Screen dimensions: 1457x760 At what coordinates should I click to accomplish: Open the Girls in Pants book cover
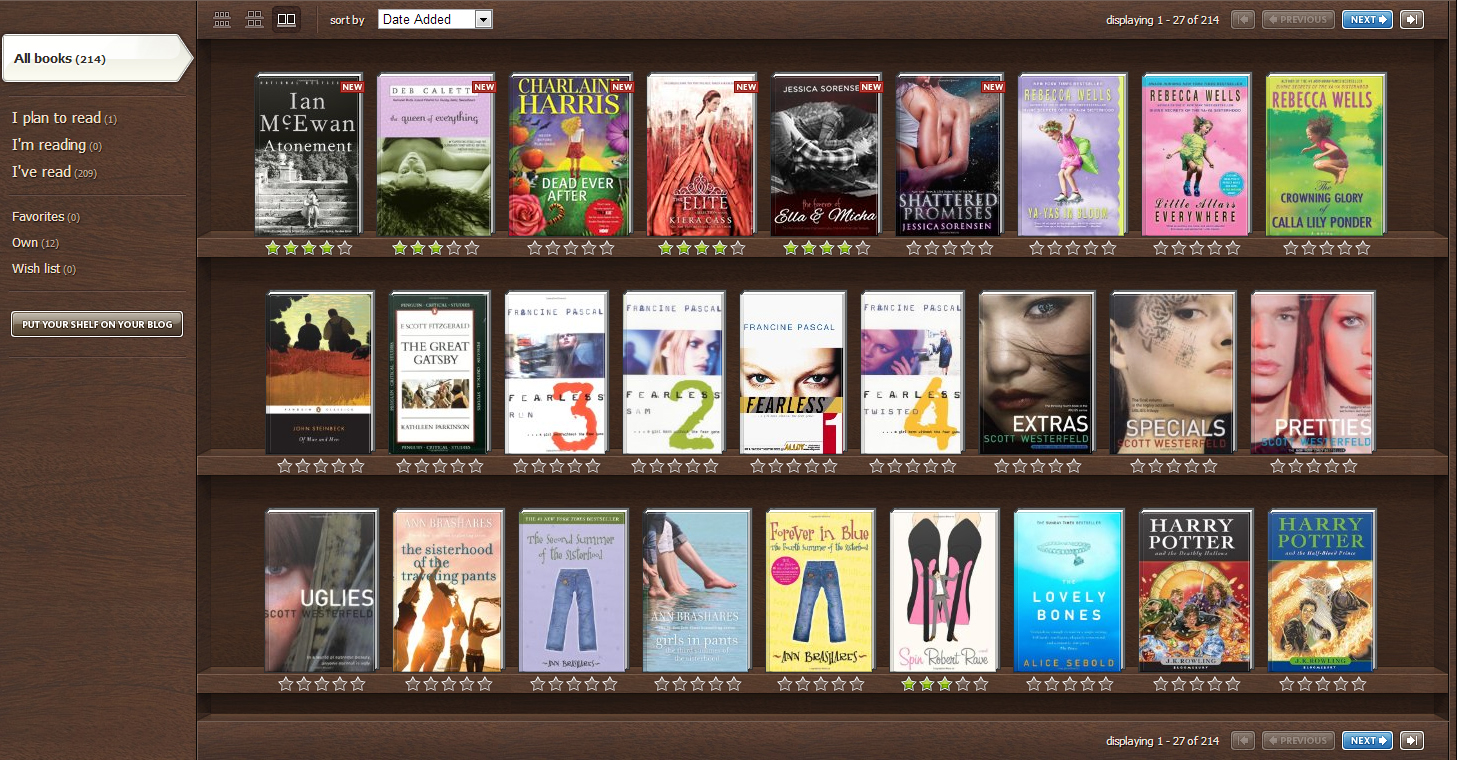coord(697,591)
